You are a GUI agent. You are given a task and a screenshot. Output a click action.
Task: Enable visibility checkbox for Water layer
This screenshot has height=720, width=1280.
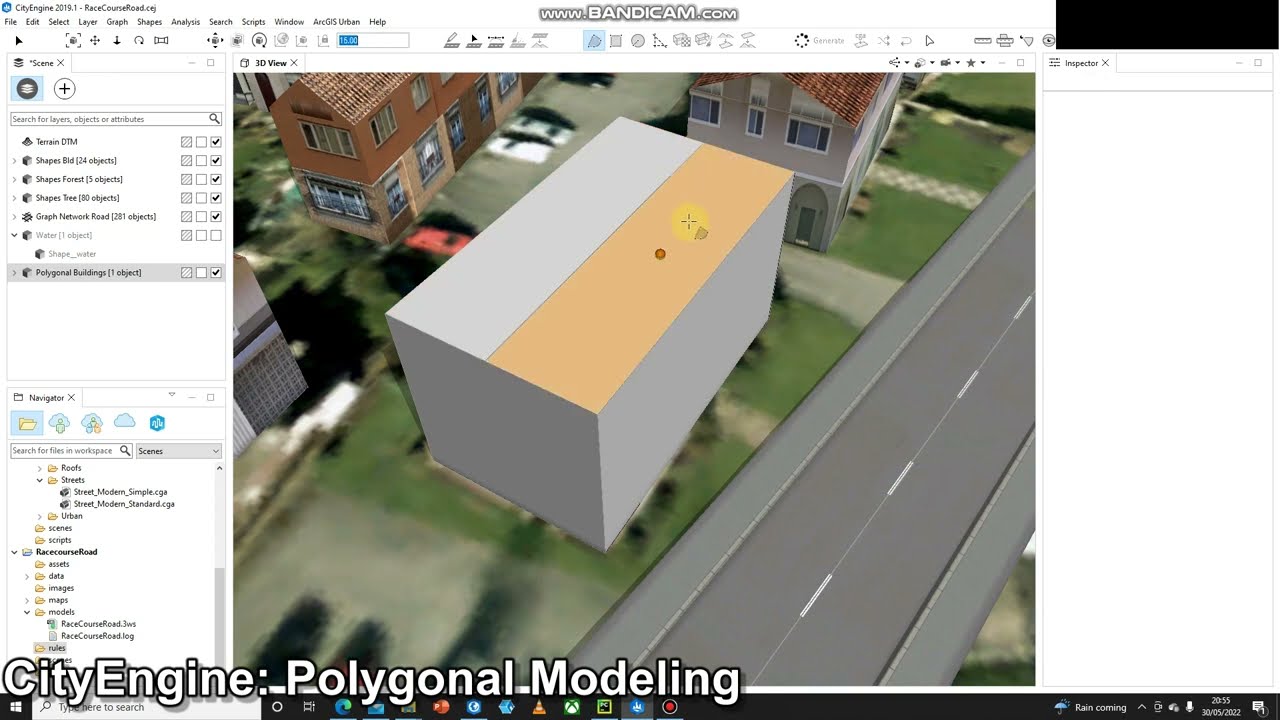coord(216,235)
